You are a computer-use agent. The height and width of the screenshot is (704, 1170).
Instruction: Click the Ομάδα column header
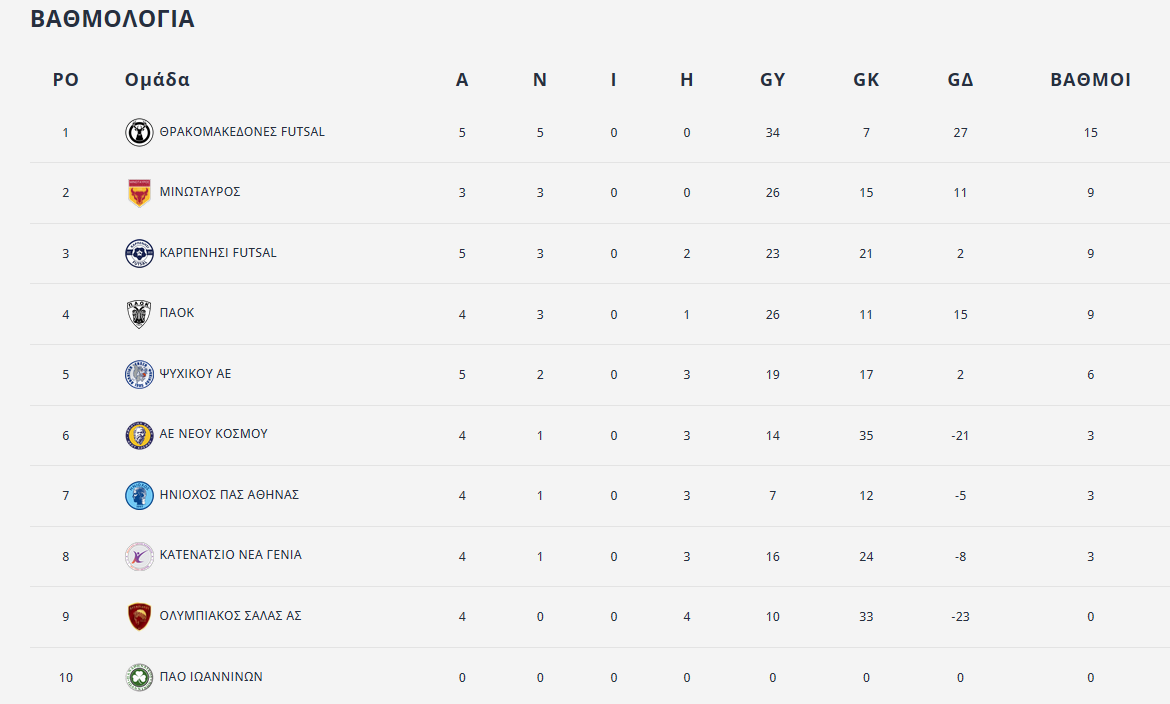[157, 80]
